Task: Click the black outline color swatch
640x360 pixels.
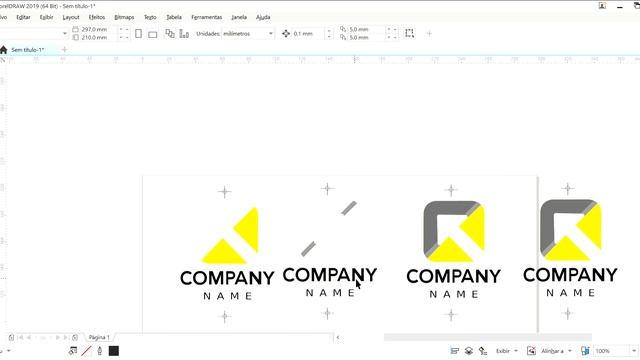Action: tap(114, 351)
